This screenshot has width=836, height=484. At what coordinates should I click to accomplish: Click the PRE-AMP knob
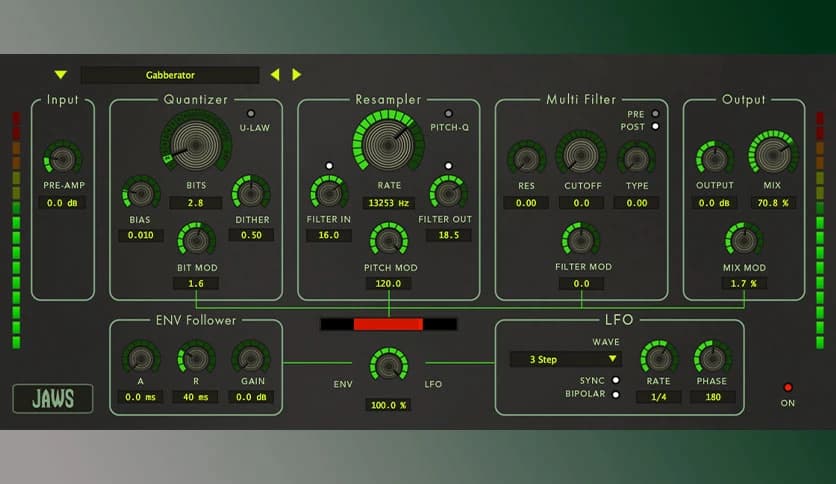(63, 158)
